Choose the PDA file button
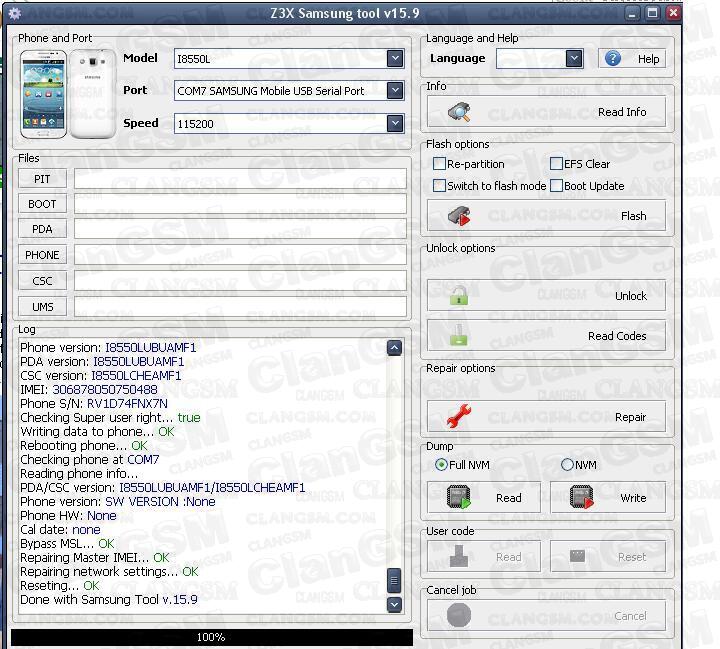This screenshot has height=649, width=720. (x=42, y=229)
